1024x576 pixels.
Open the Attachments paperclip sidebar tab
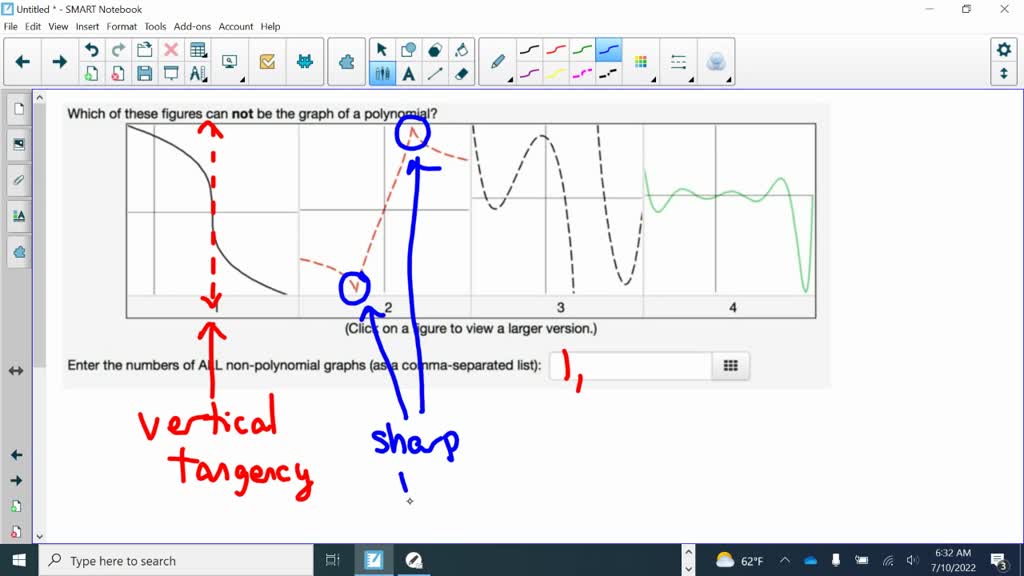[x=18, y=180]
